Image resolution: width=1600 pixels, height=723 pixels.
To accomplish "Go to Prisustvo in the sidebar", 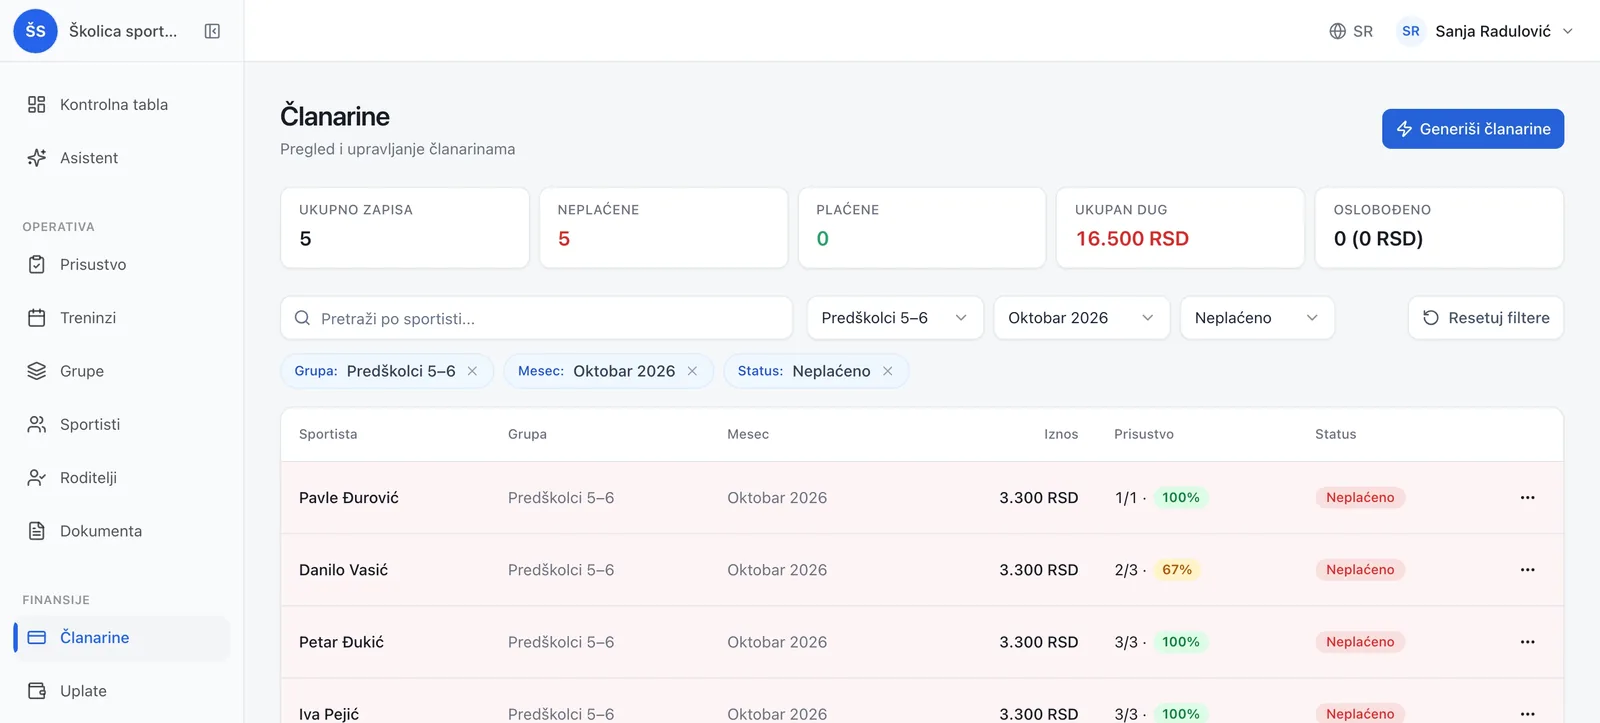I will (122, 265).
